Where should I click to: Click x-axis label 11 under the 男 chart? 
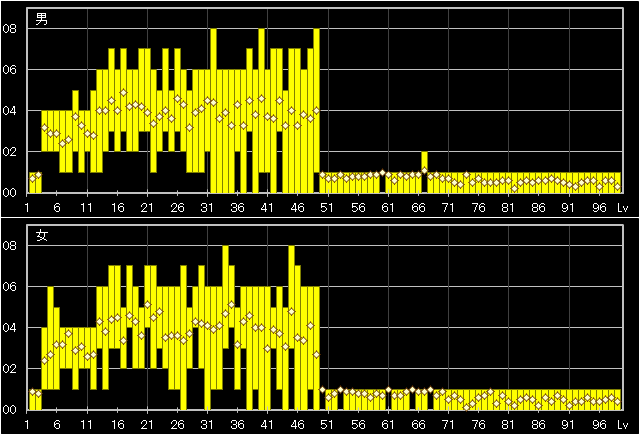pyautogui.click(x=87, y=208)
